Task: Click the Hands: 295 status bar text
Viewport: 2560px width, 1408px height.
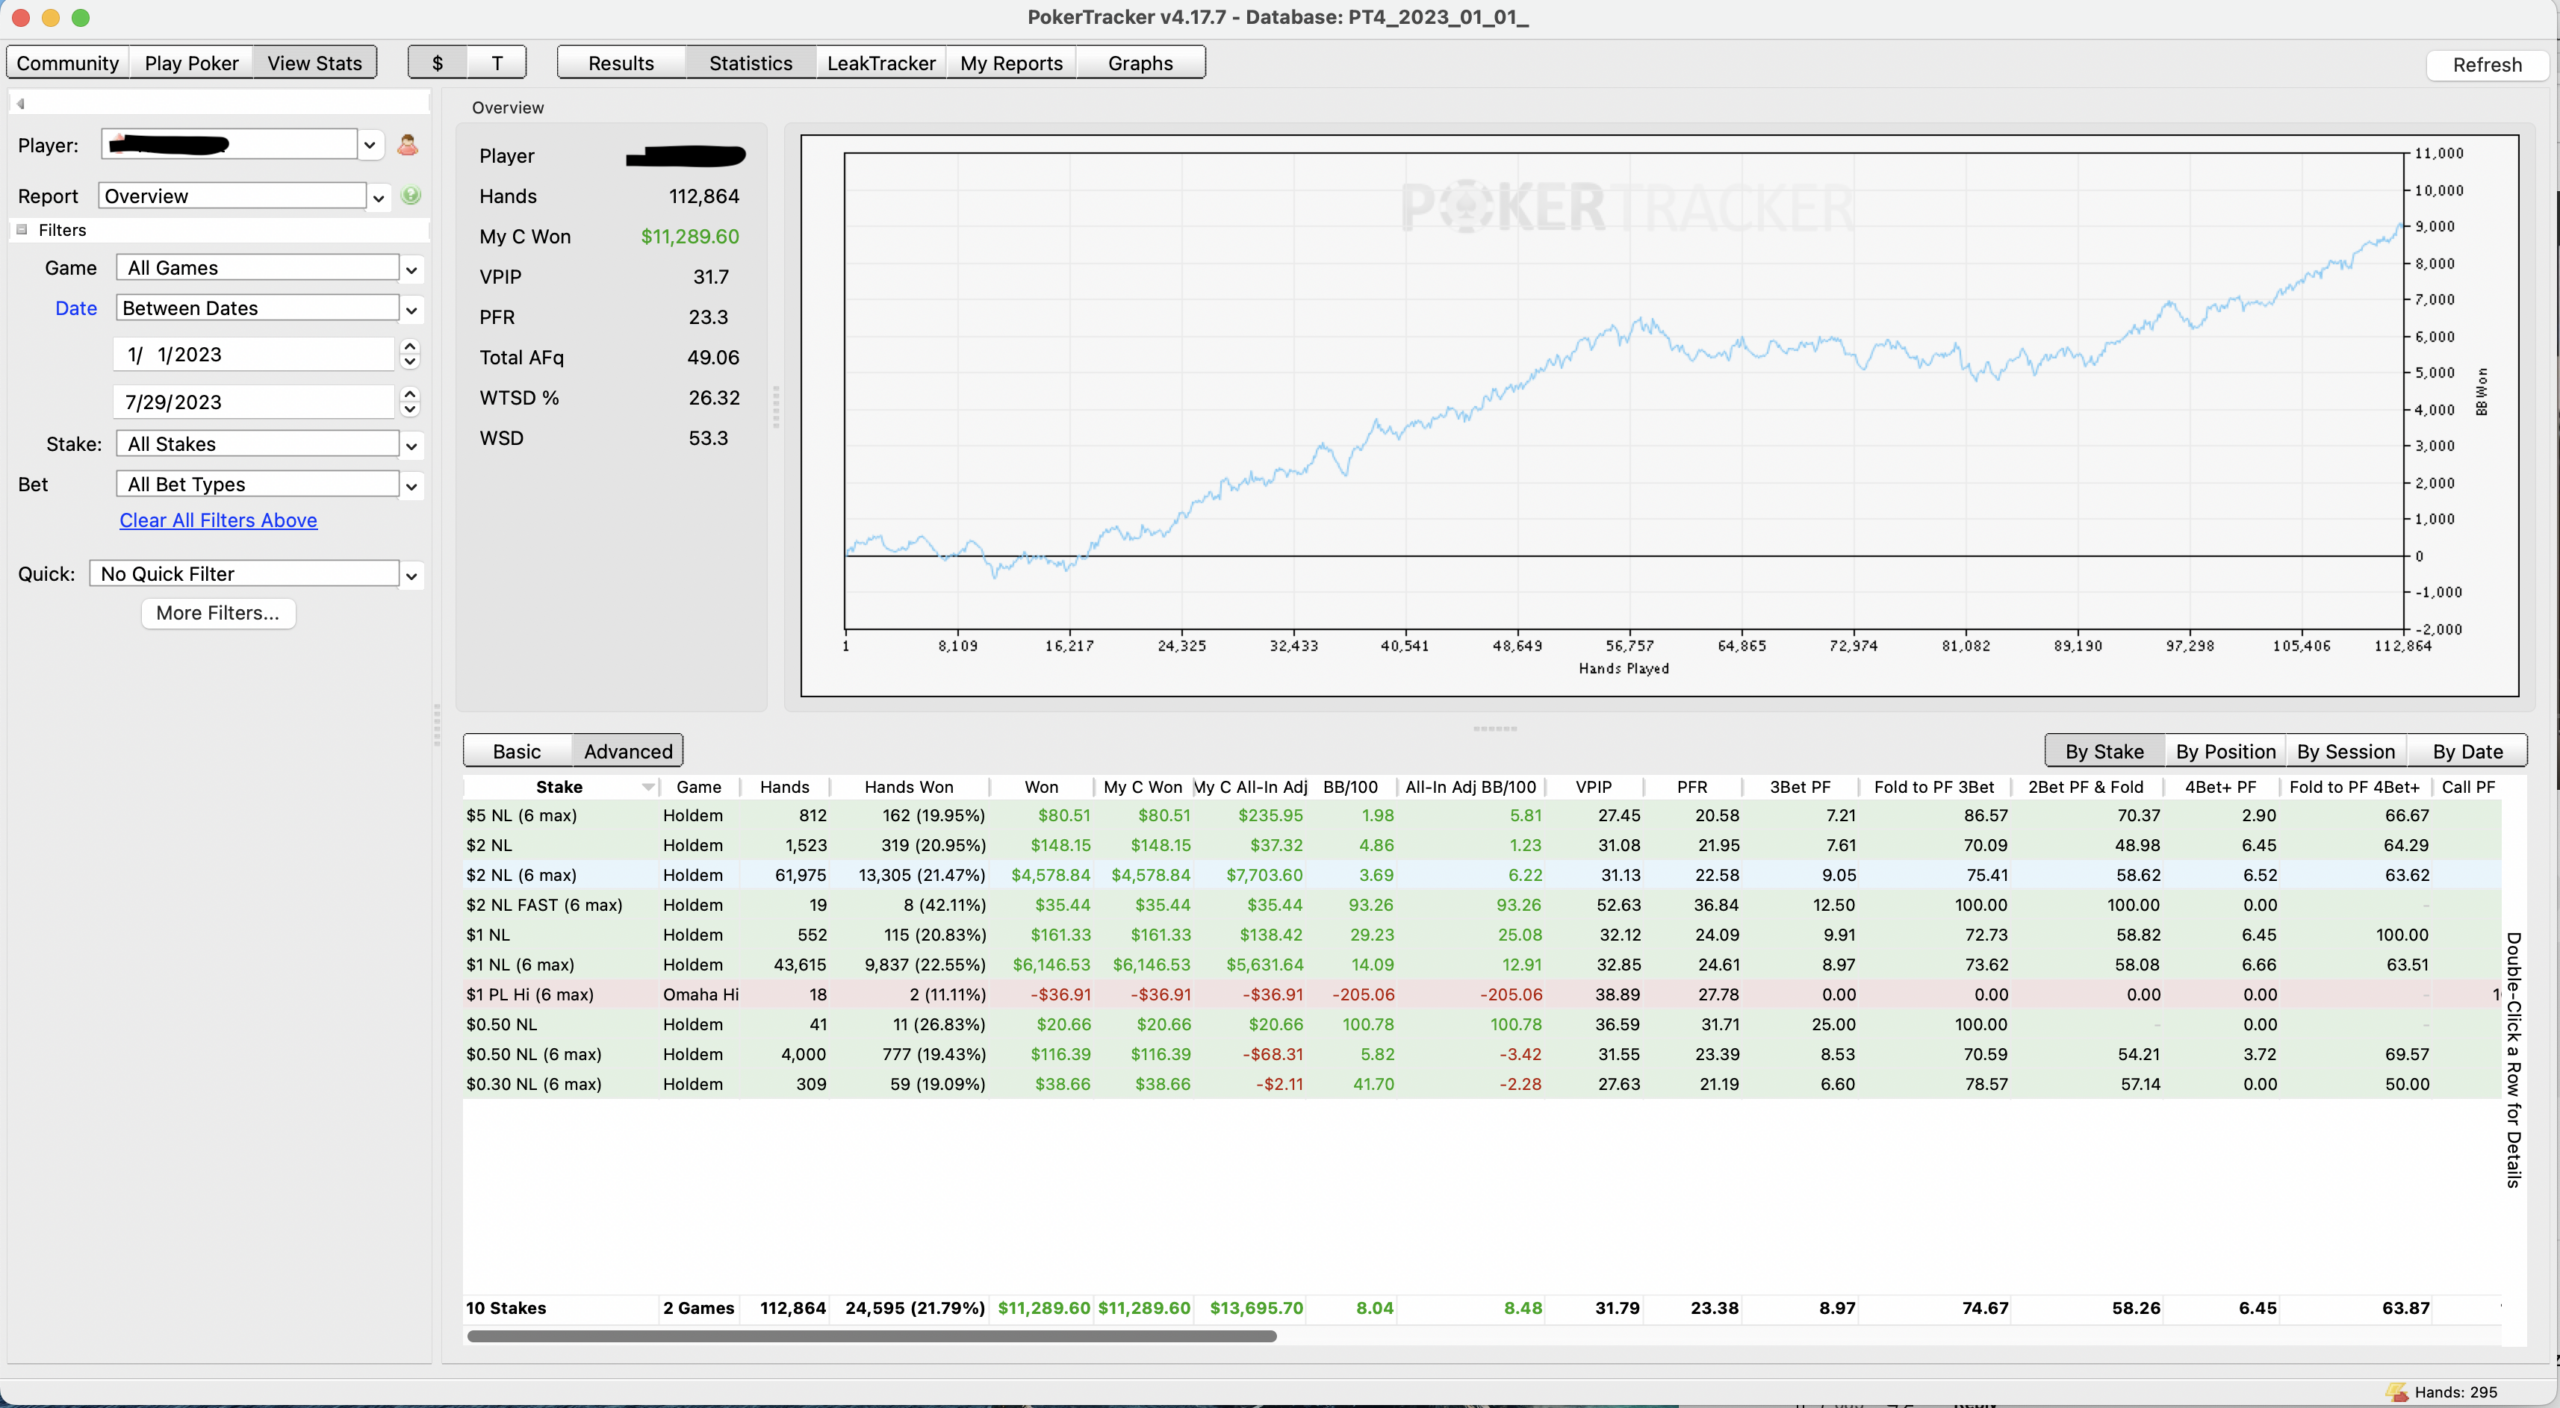Action: [2456, 1392]
